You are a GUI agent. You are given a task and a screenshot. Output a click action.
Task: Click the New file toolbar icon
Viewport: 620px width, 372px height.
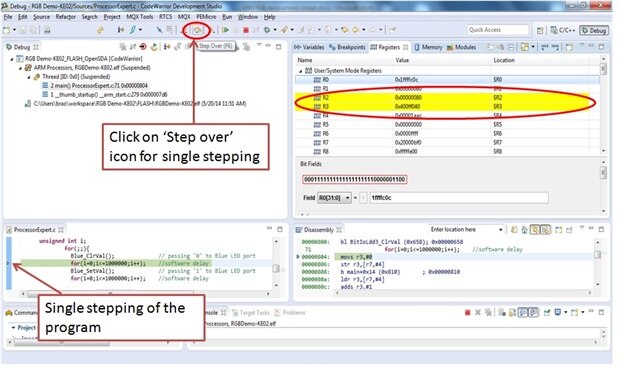click(7, 30)
